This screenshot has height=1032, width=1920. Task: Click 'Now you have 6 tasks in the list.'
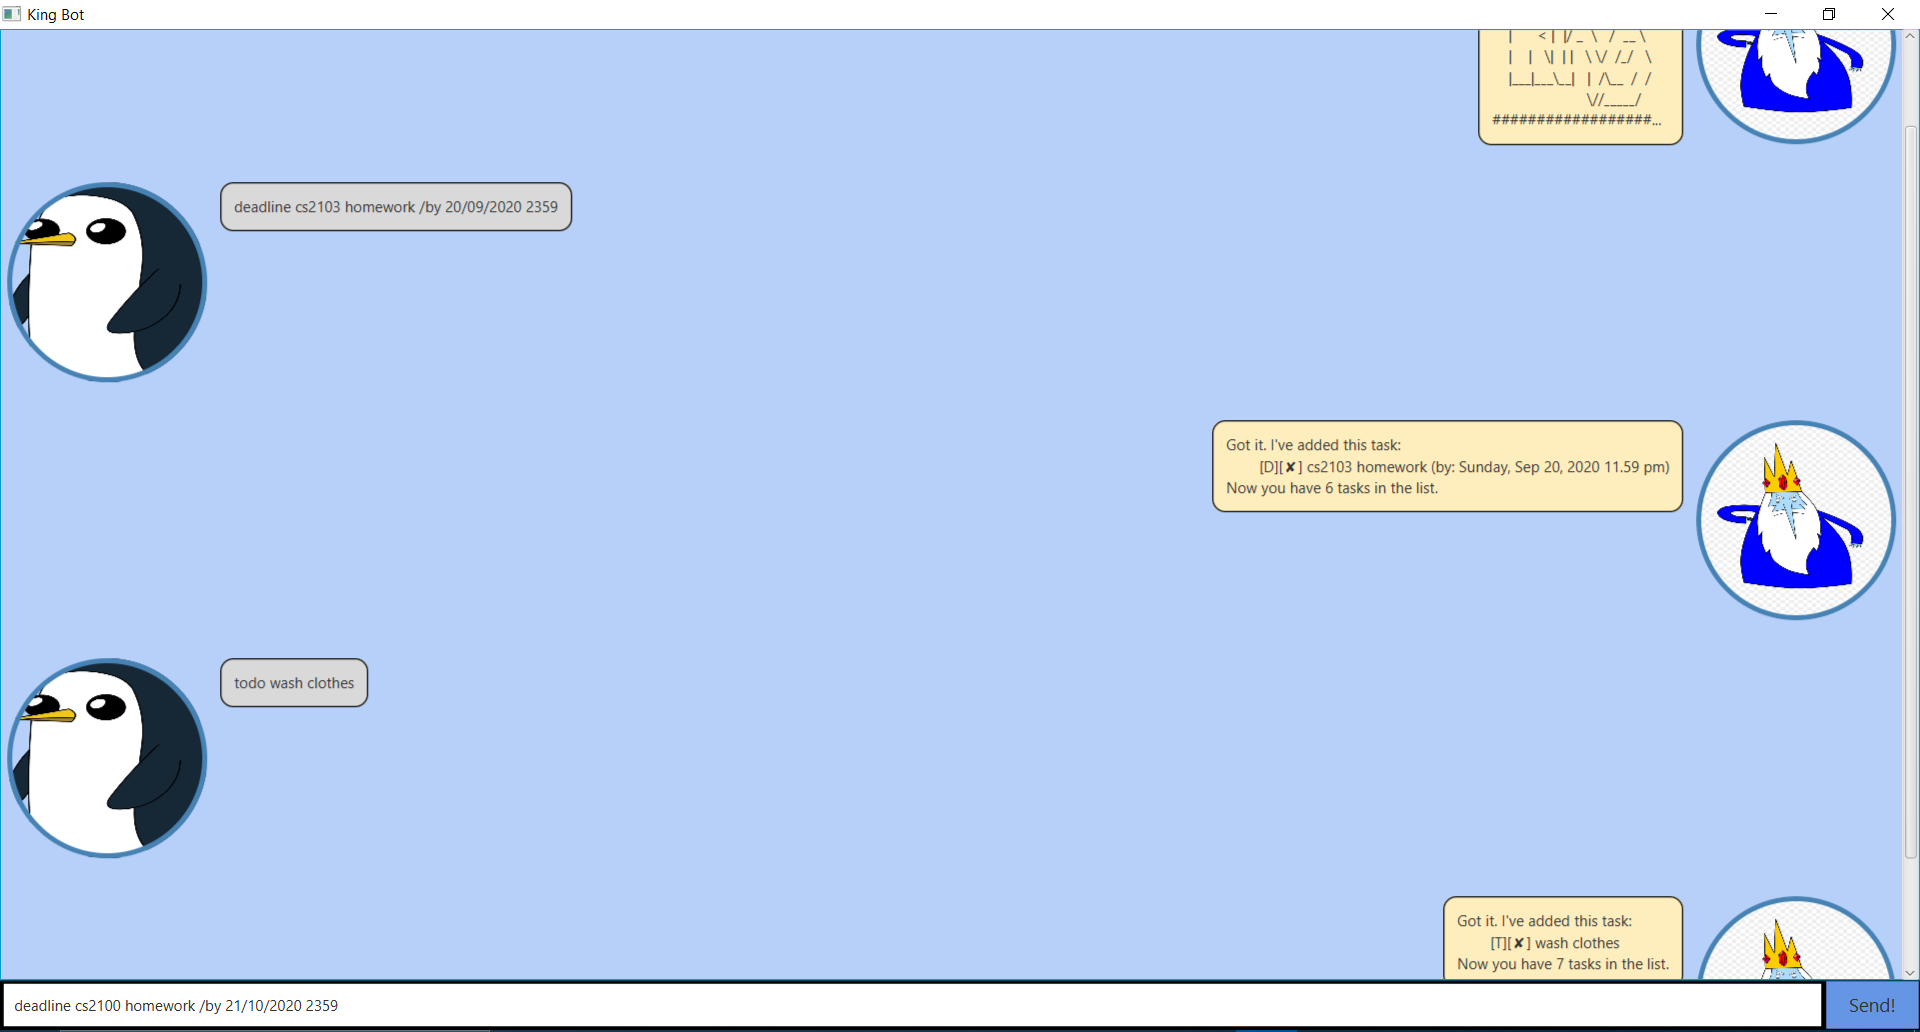tap(1332, 488)
